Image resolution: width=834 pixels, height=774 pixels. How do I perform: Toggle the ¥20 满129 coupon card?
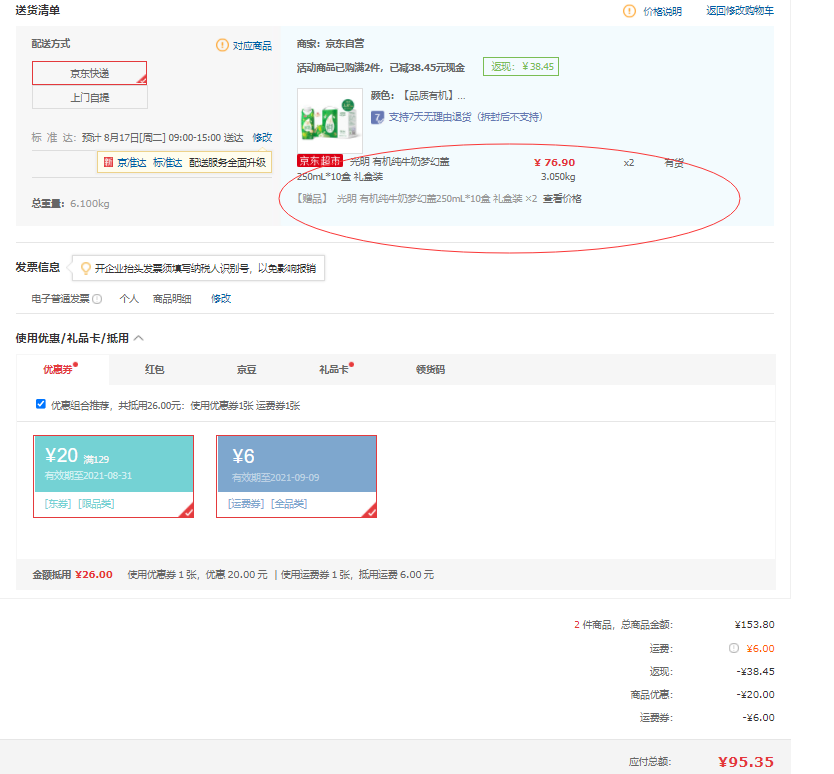[113, 476]
